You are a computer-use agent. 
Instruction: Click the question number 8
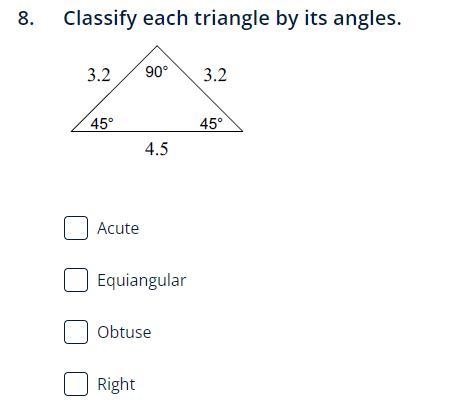26,18
